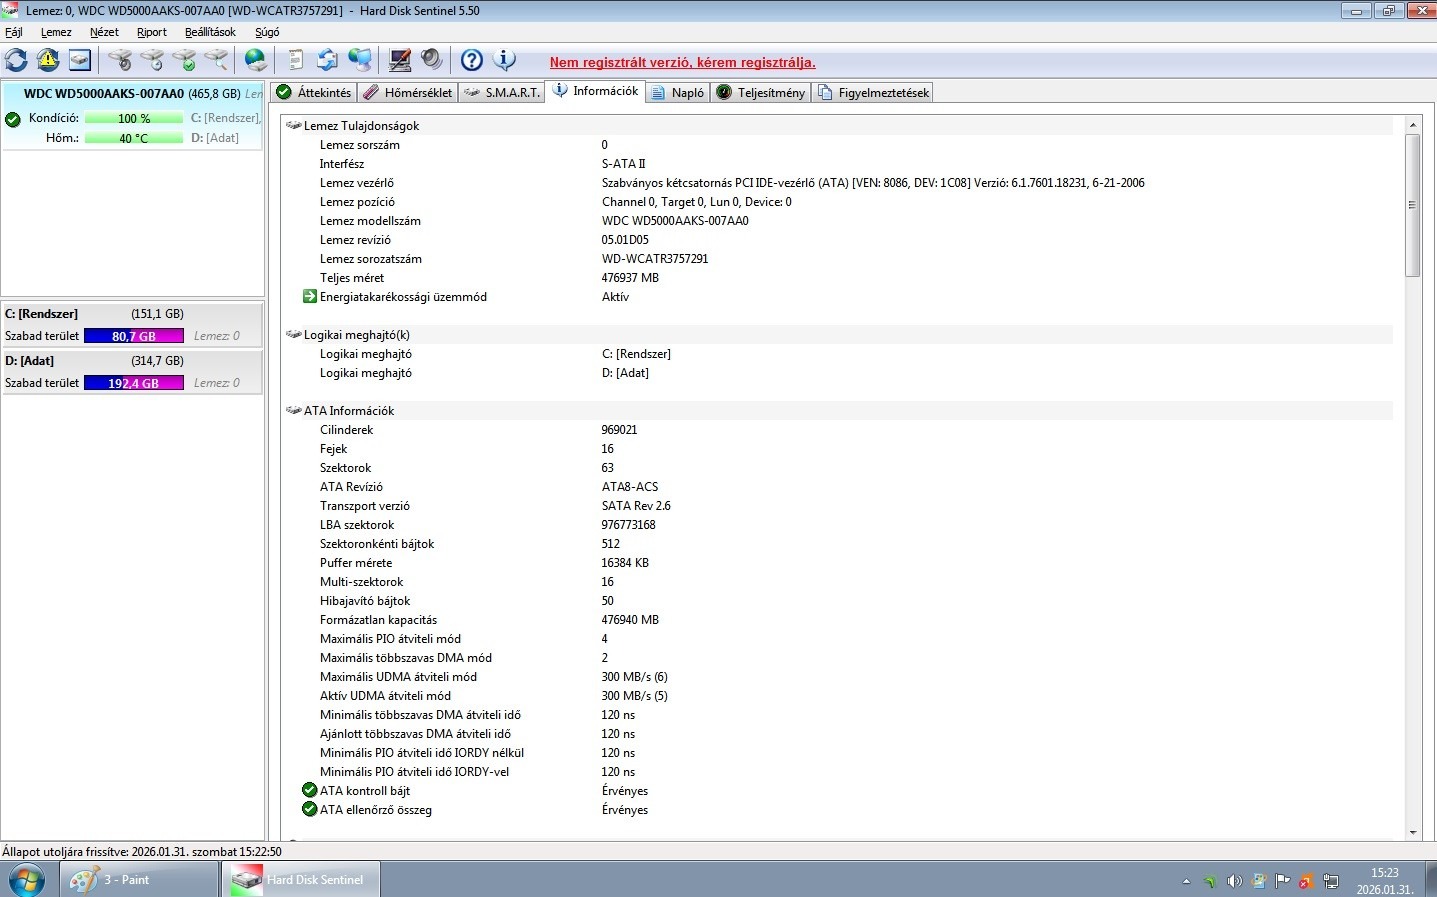Screen dimensions: 1437x897
Task: Switch to the S.M.A.R.T. tab
Action: (x=502, y=92)
